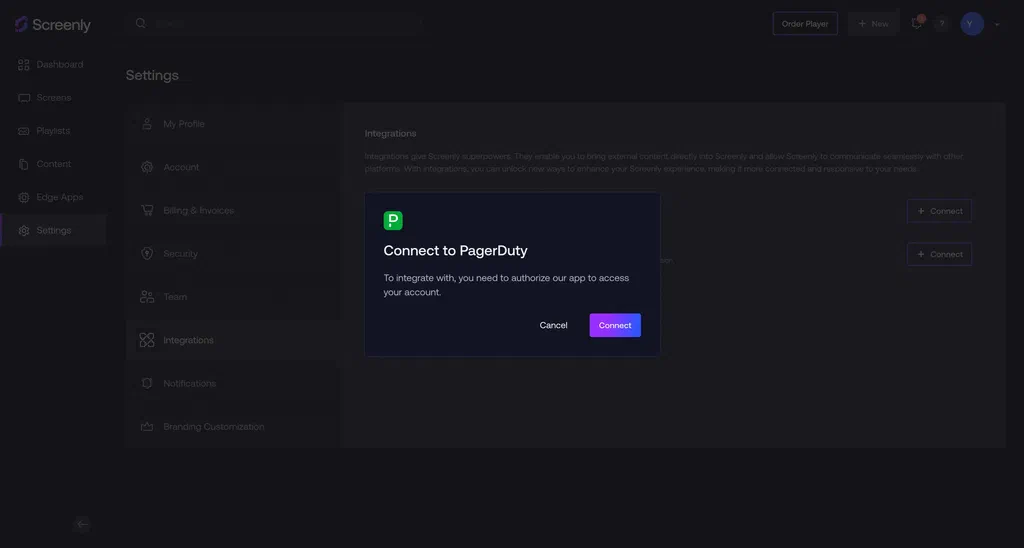This screenshot has height=548, width=1024.
Task: Click the Dashboard grid icon
Action: point(24,65)
